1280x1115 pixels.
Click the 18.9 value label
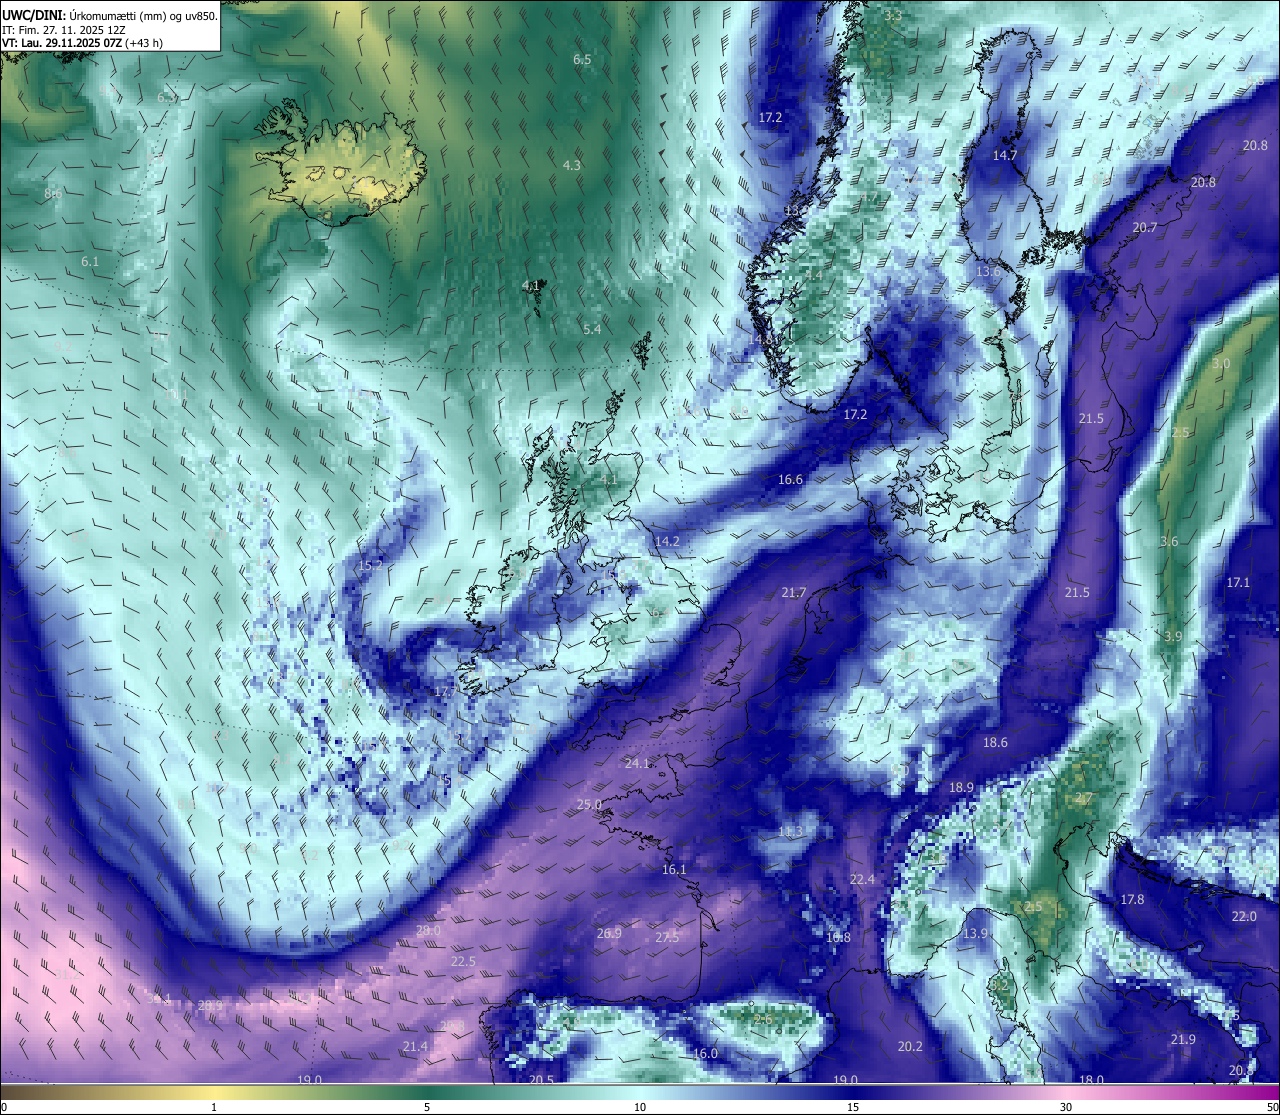point(961,788)
